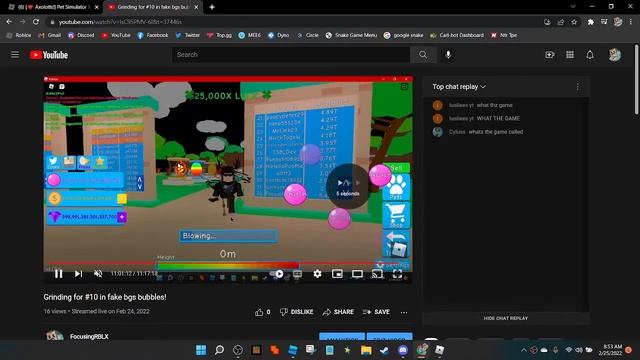The image size is (640, 360).
Task: Cast video with the Play on TV icon
Action: [377, 274]
